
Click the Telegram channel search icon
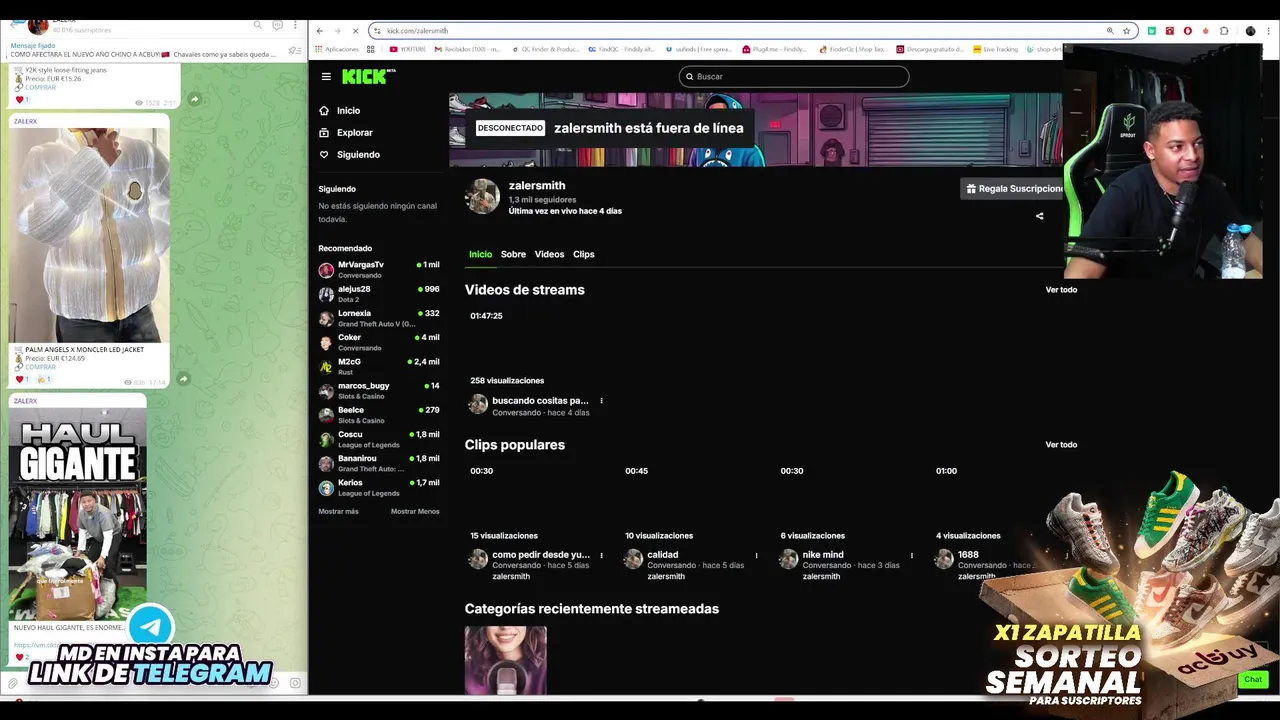(x=257, y=25)
